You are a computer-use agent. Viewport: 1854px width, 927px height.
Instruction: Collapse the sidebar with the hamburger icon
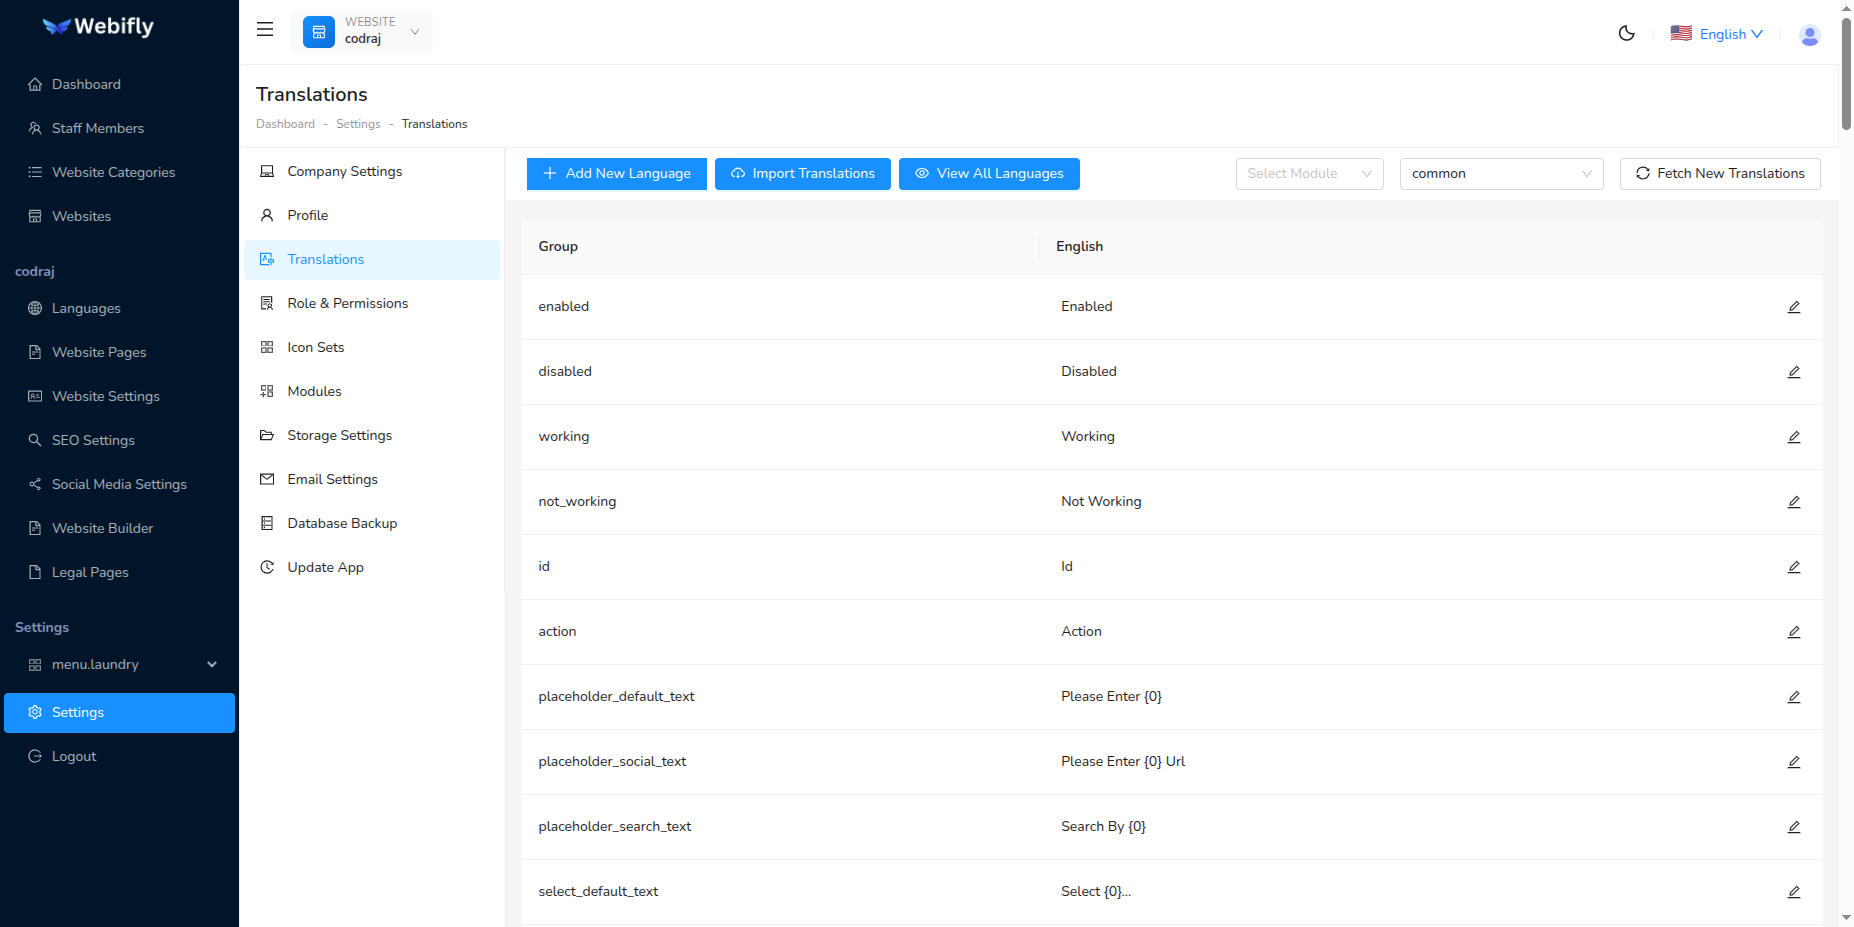[265, 30]
